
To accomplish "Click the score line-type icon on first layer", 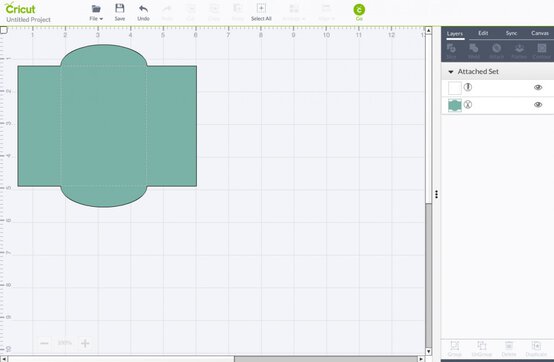I will (468, 87).
